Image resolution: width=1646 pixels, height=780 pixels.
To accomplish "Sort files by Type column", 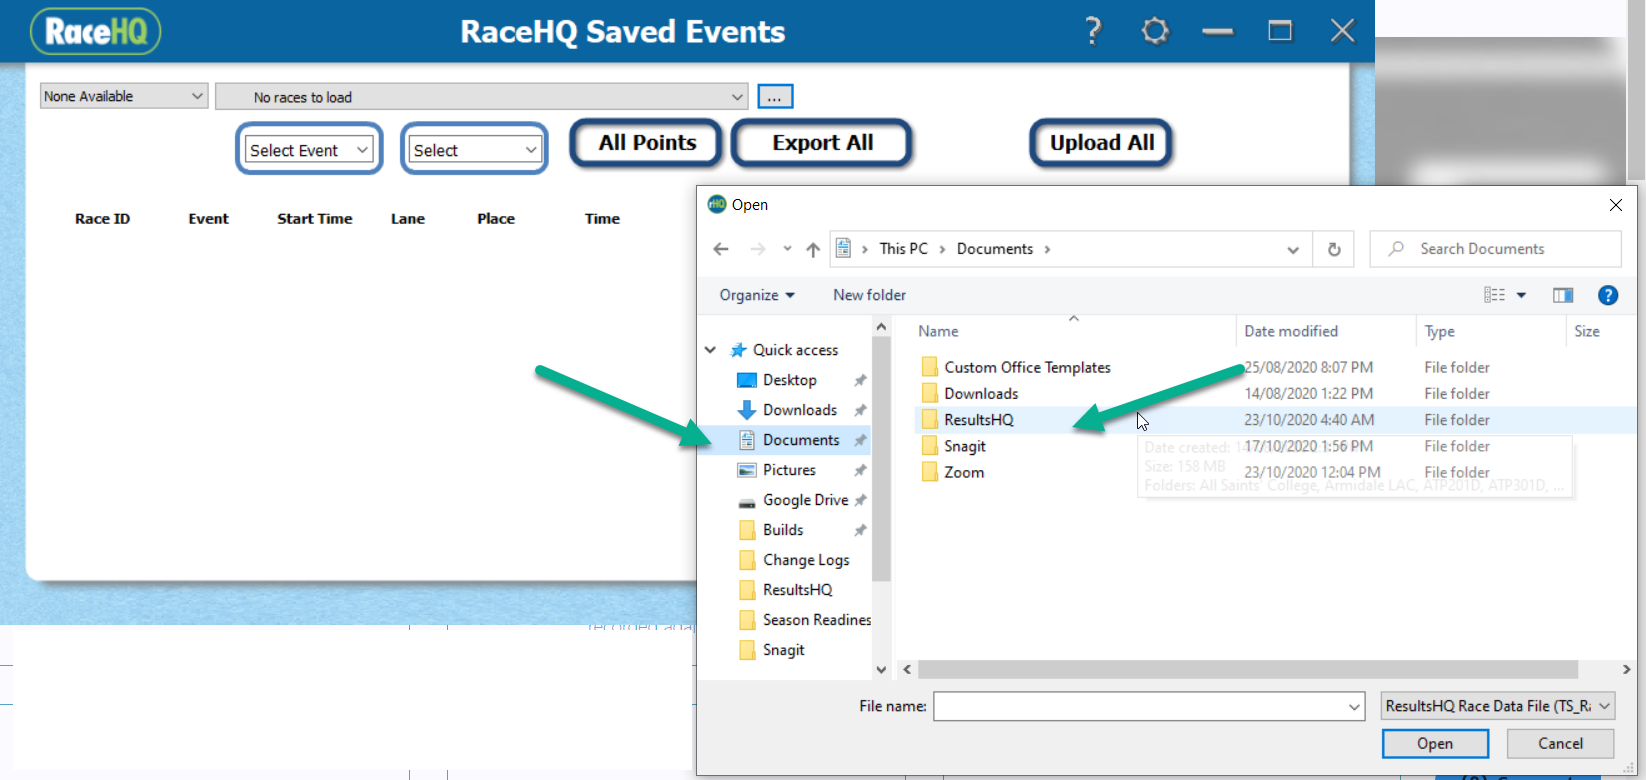I will [1440, 331].
